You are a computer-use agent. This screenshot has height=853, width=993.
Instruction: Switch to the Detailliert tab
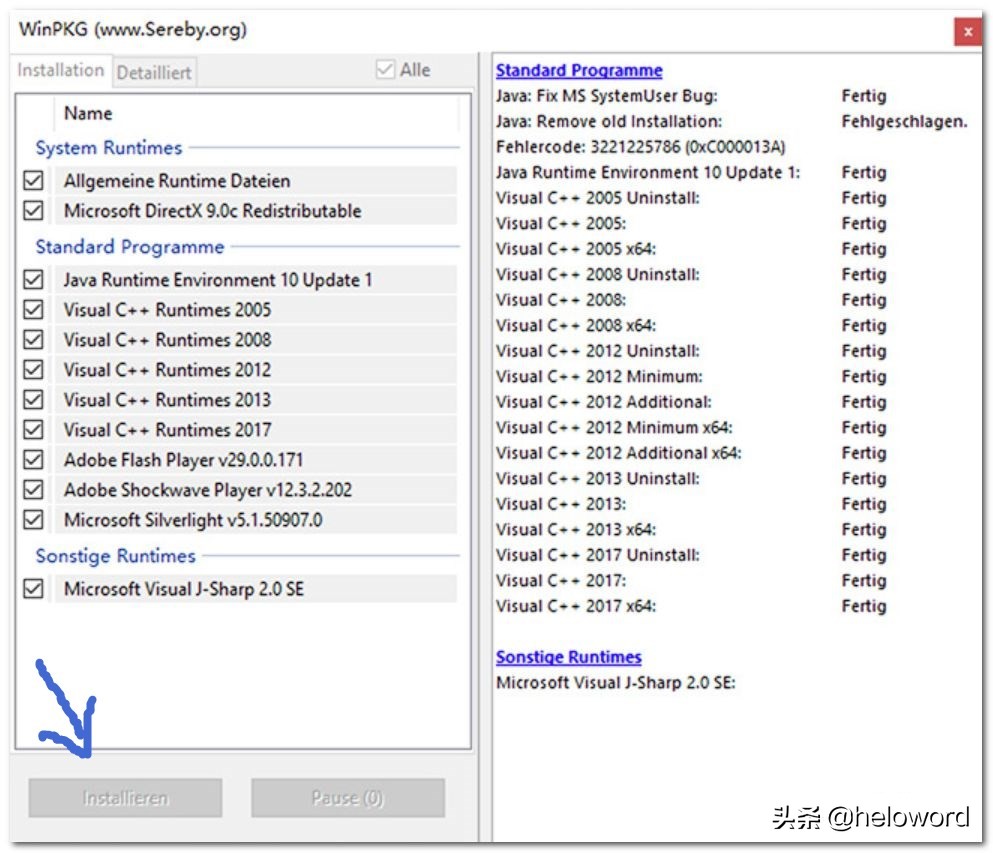point(153,72)
